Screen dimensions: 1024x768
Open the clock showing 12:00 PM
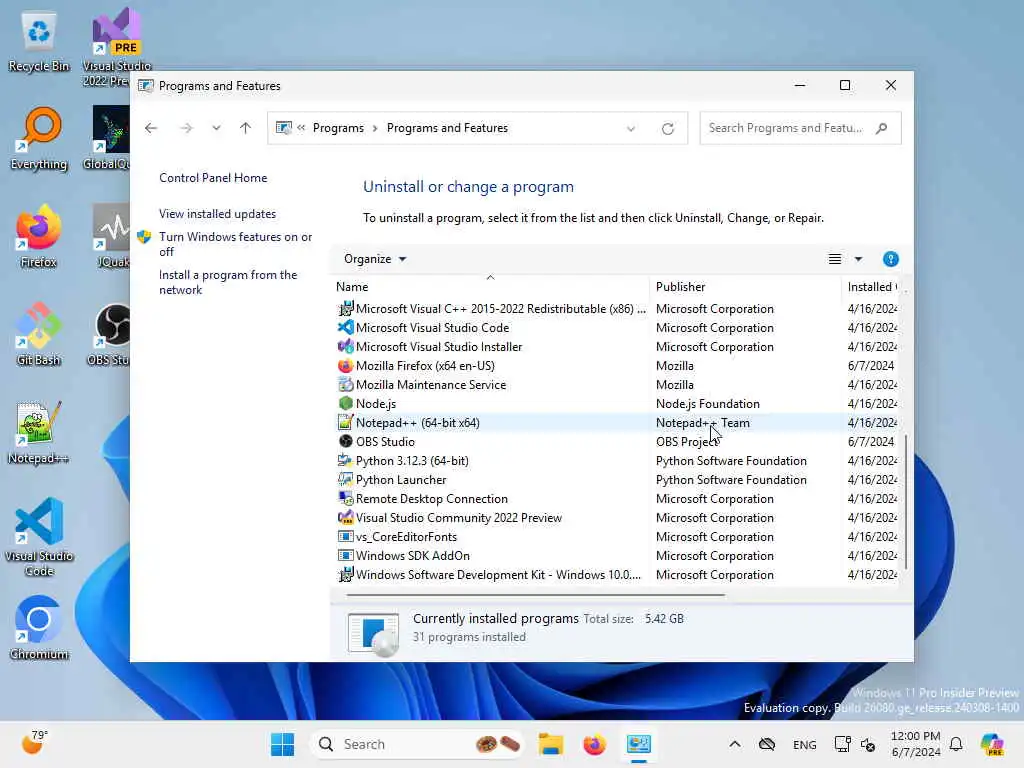916,744
